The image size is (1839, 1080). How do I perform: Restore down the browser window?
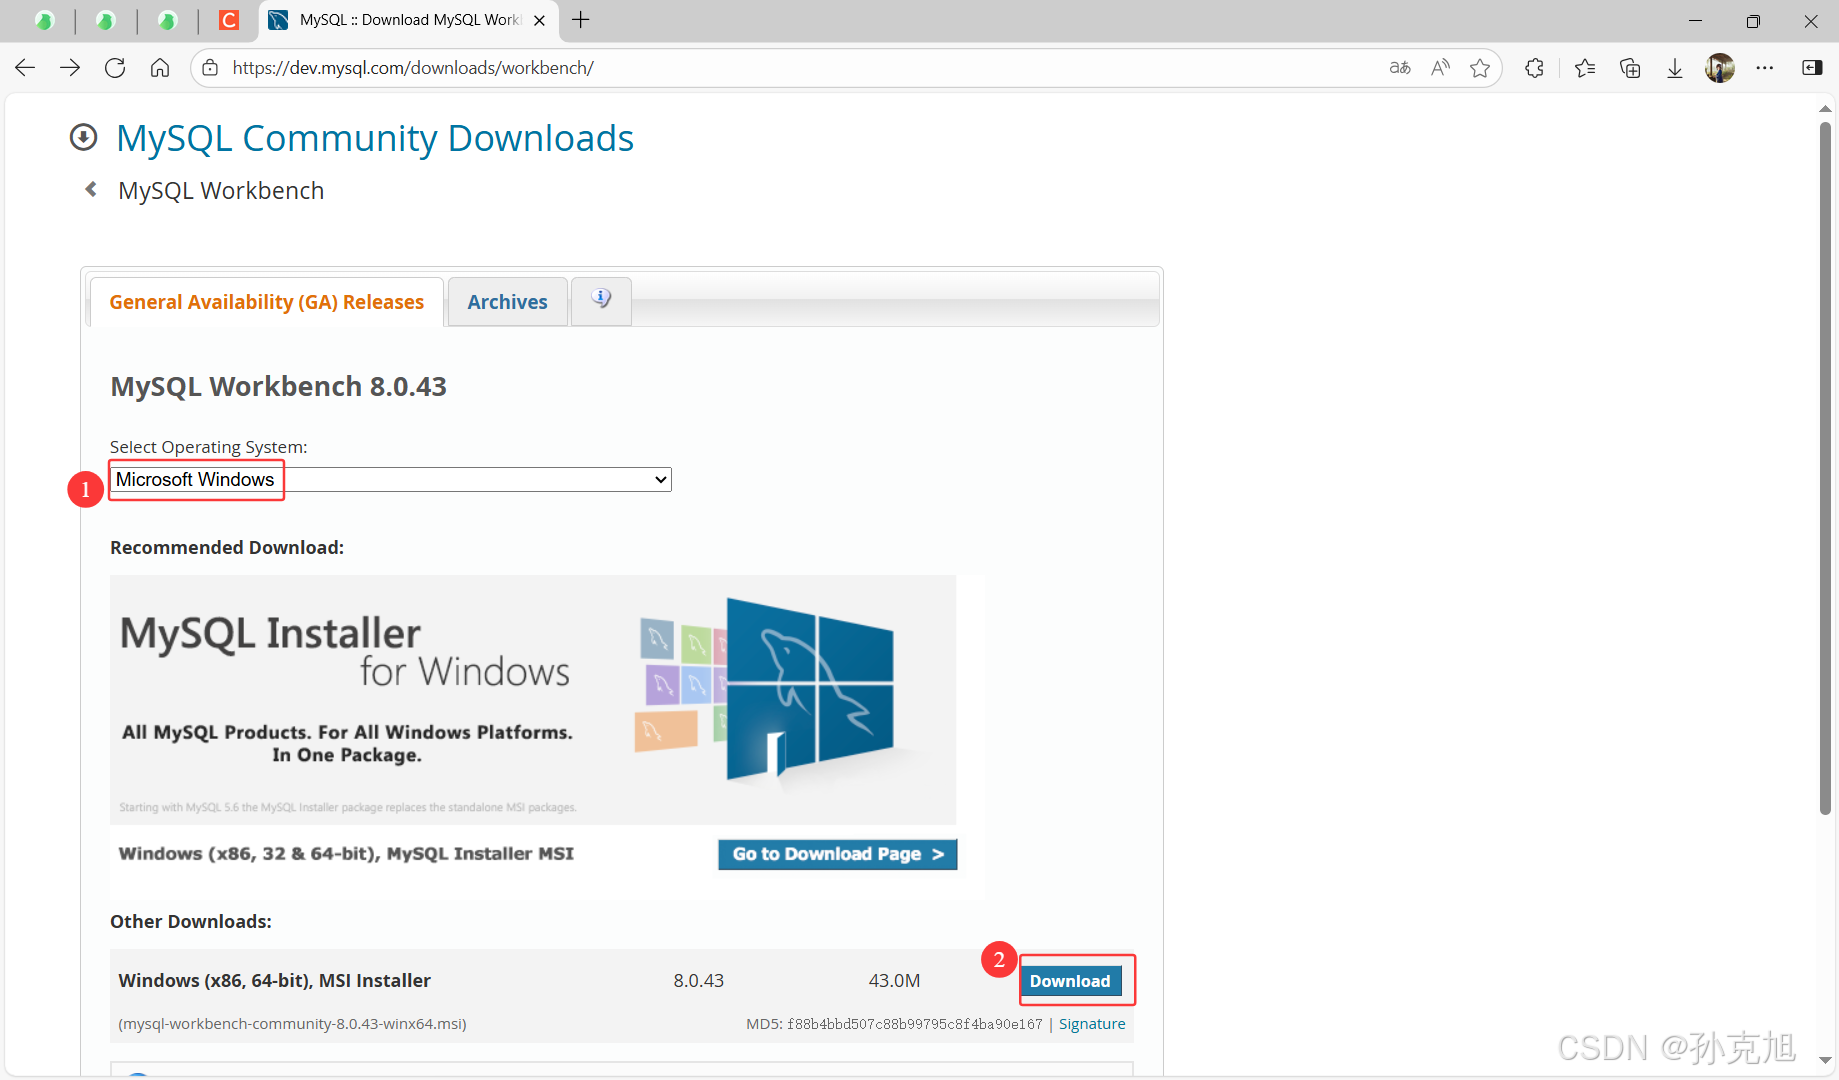(x=1753, y=20)
